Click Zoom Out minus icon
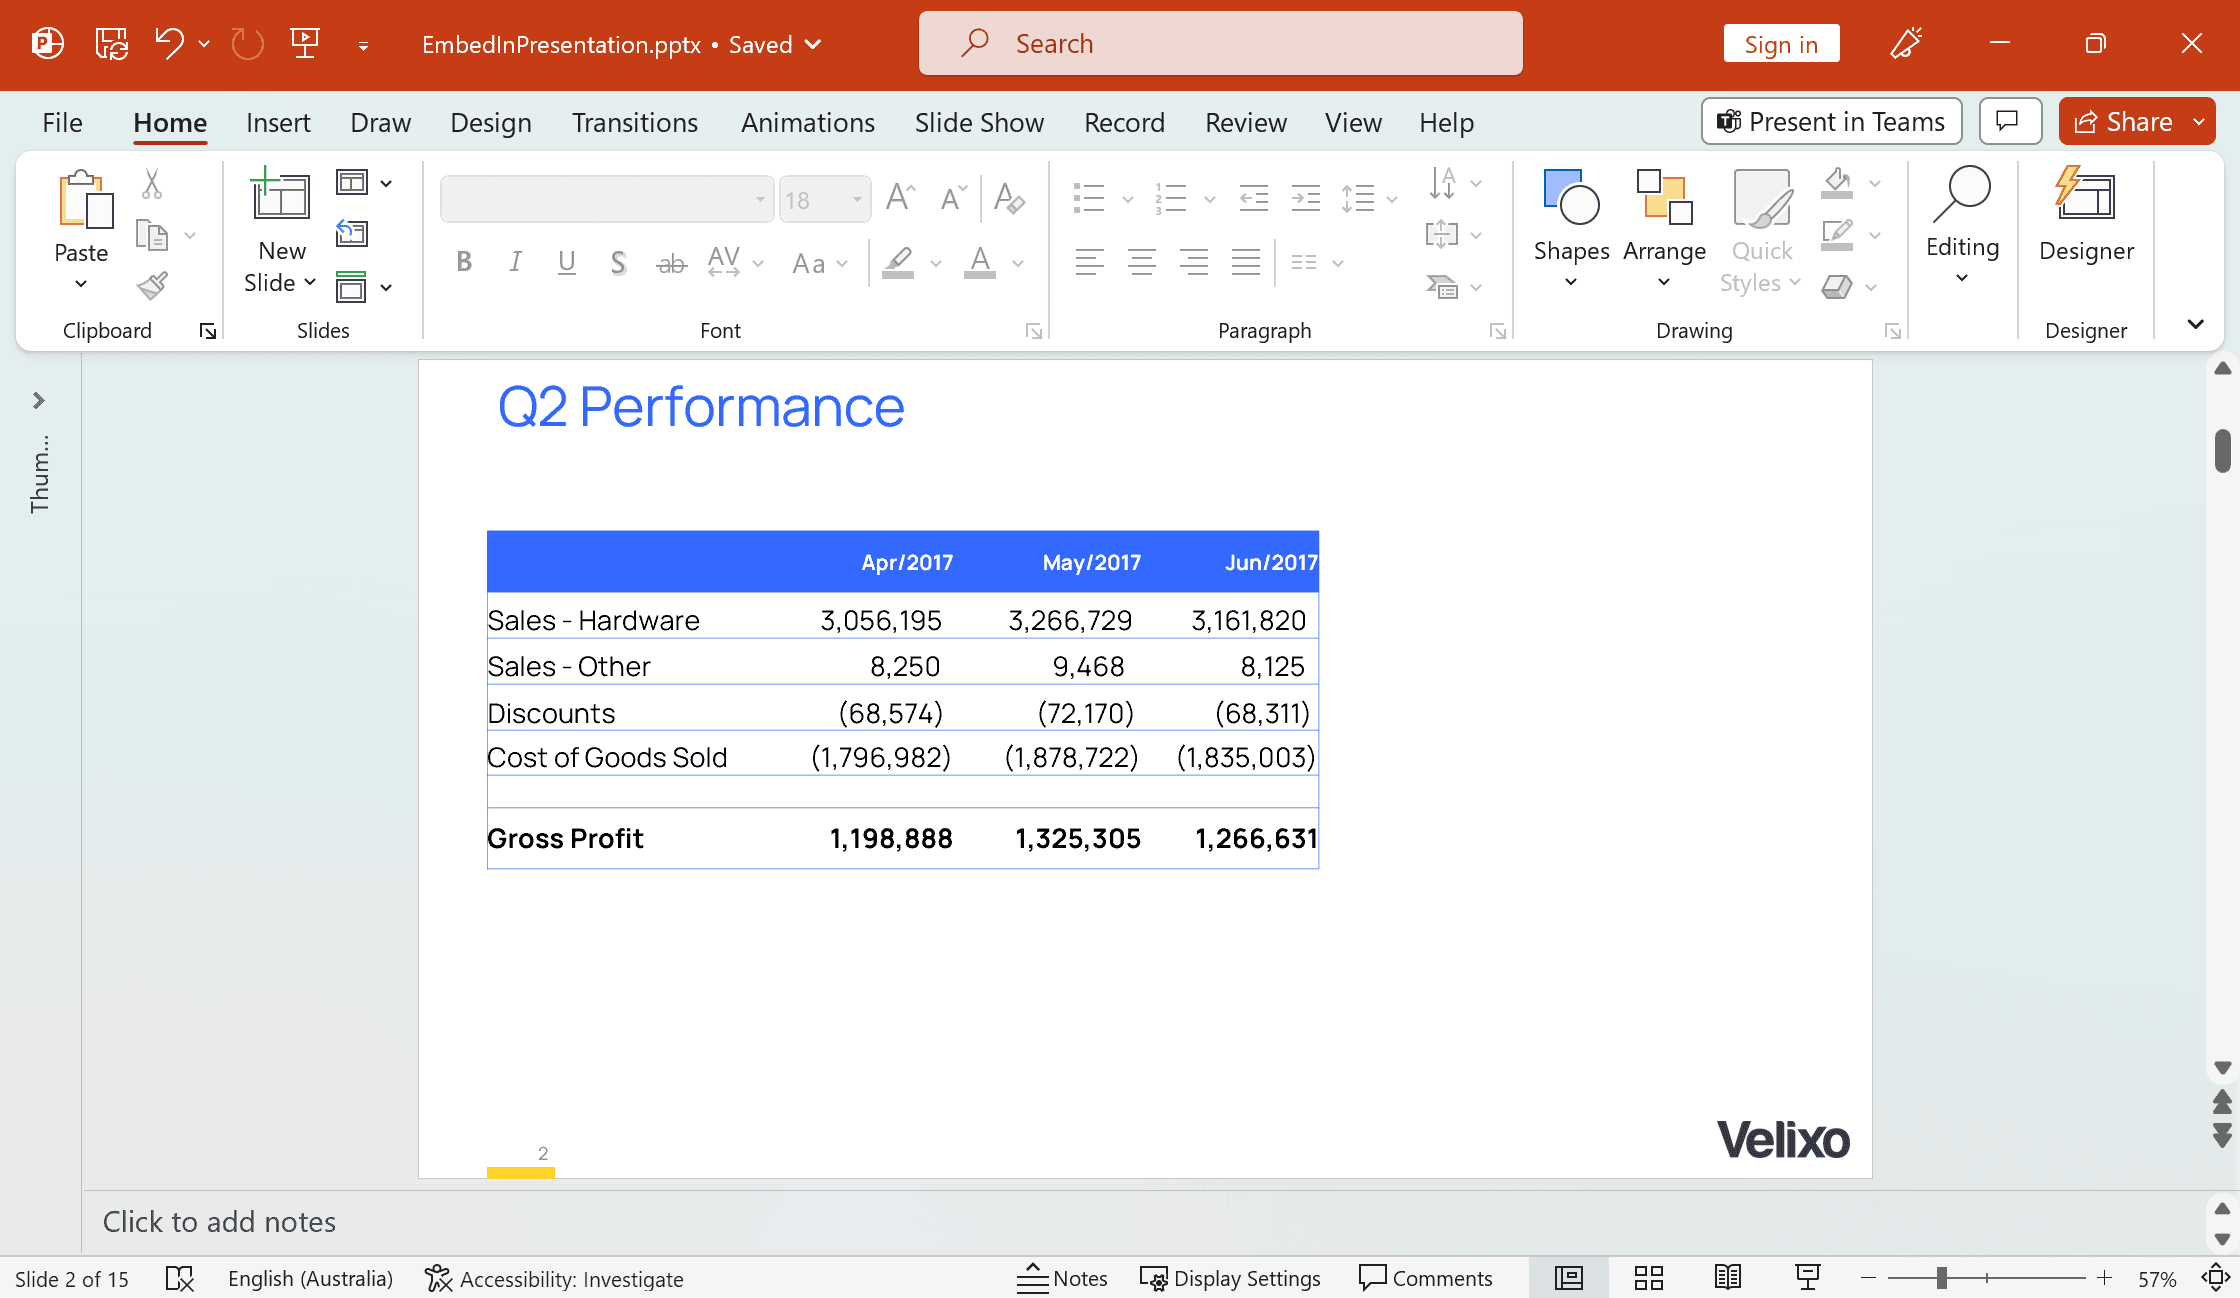Screen dimensions: 2240x1298 pos(1868,1278)
